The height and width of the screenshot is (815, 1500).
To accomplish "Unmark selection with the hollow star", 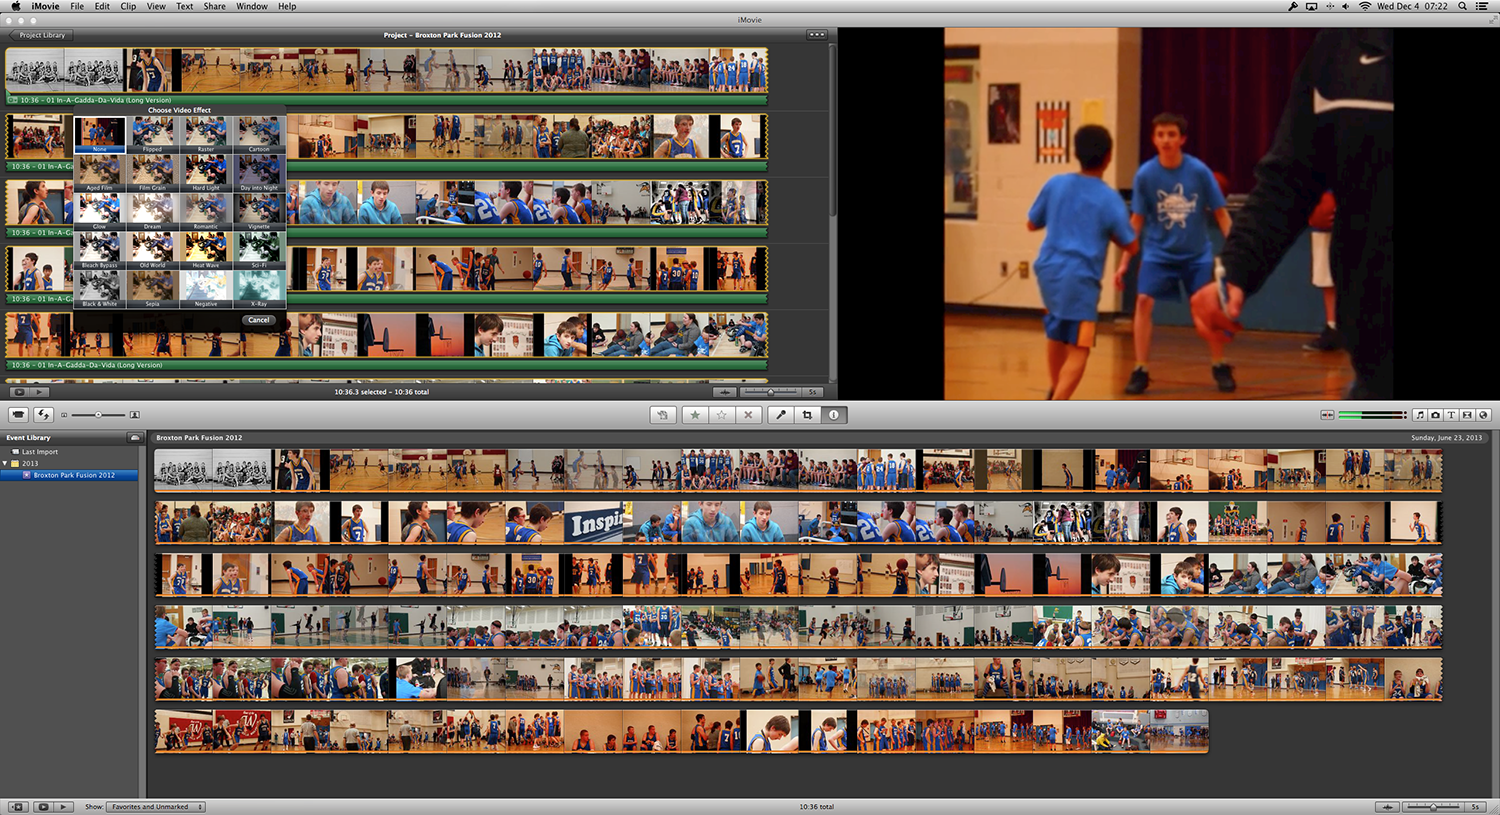I will click(x=721, y=415).
